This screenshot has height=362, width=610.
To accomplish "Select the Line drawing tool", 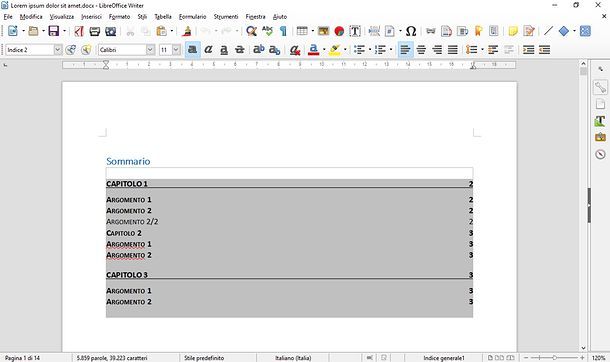I will pos(549,31).
